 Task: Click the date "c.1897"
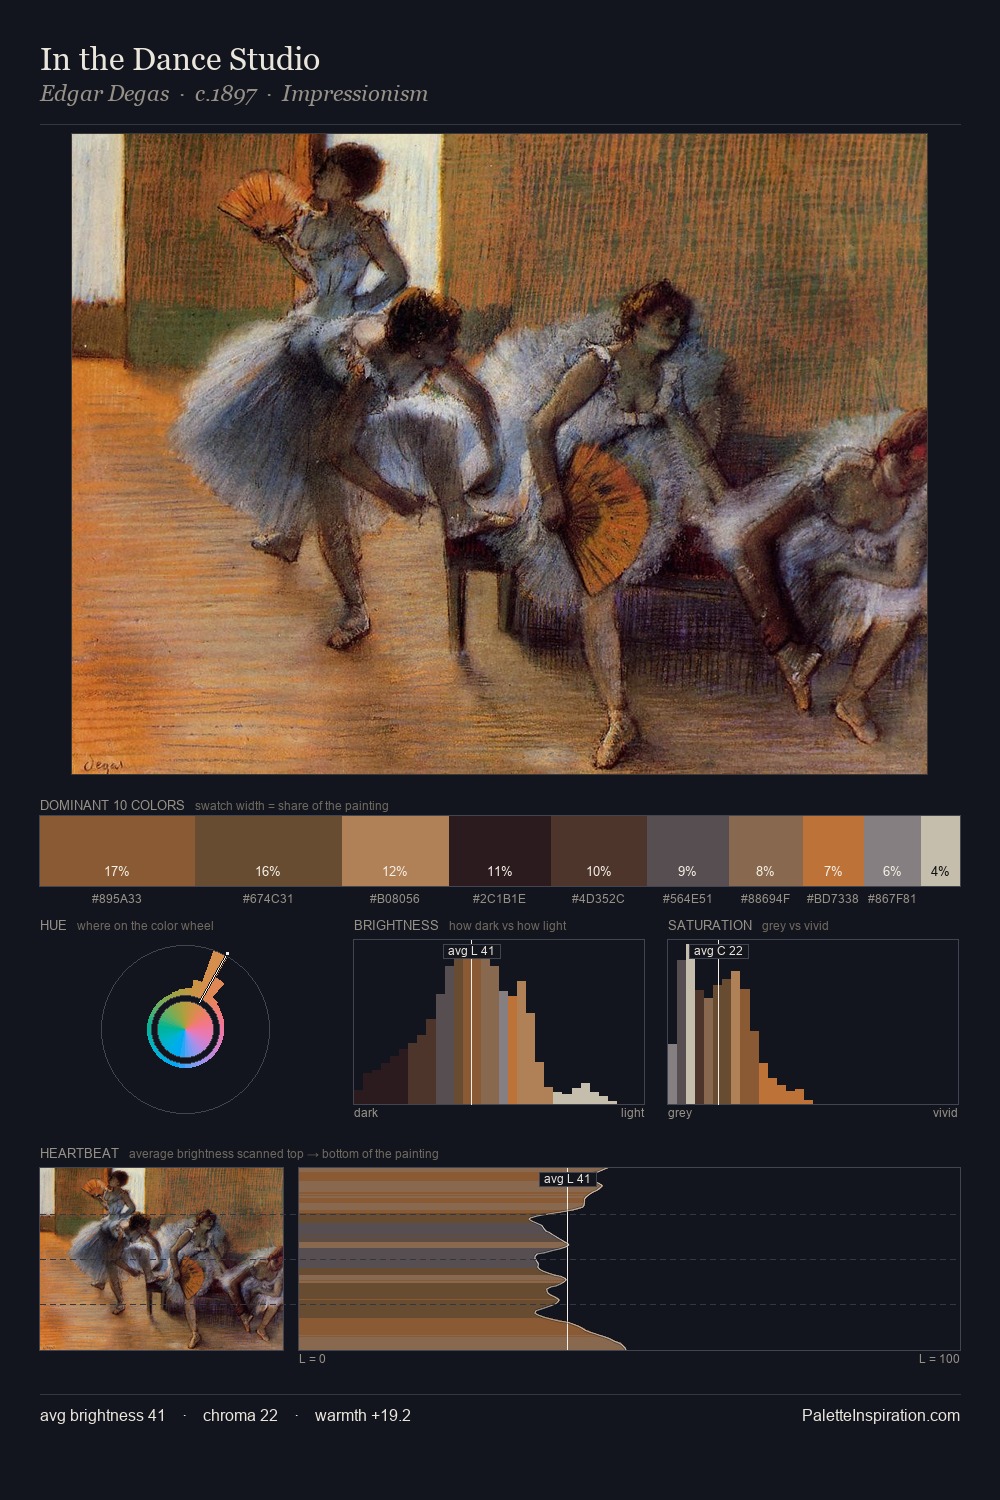coord(226,94)
